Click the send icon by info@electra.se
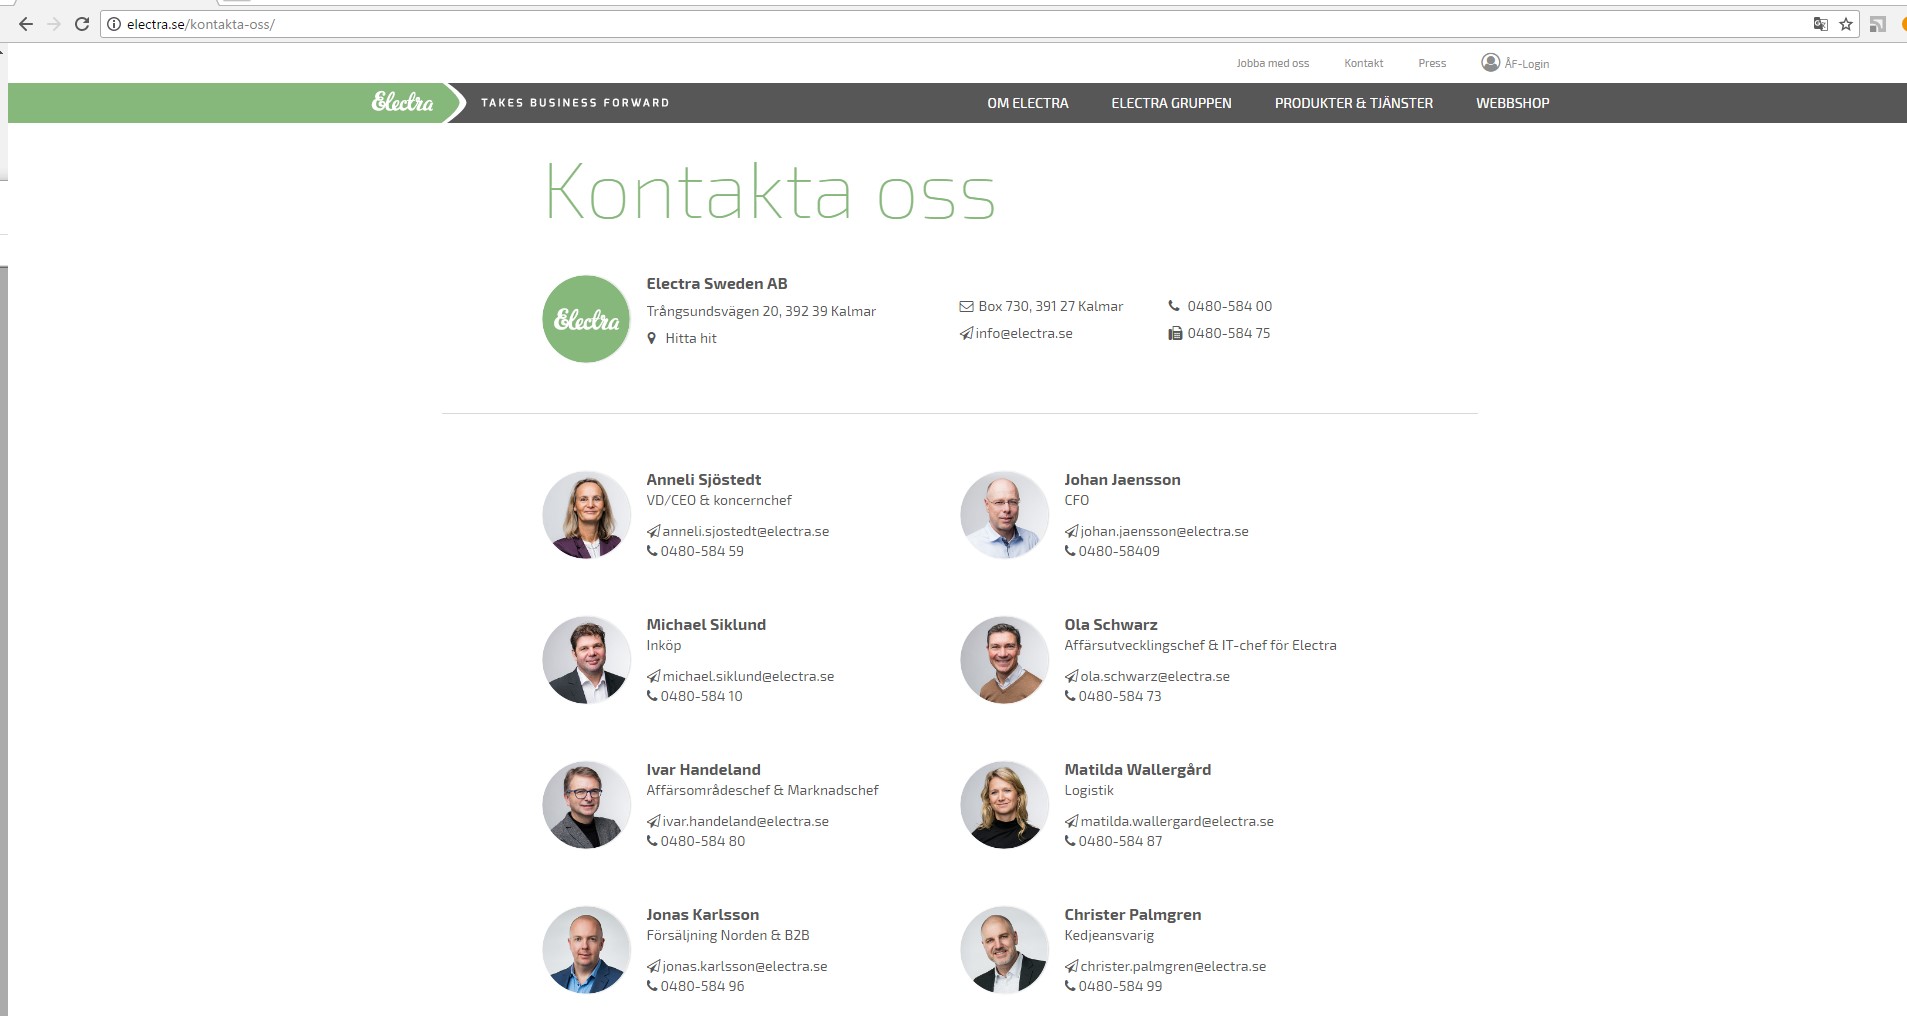This screenshot has width=1907, height=1016. click(966, 333)
